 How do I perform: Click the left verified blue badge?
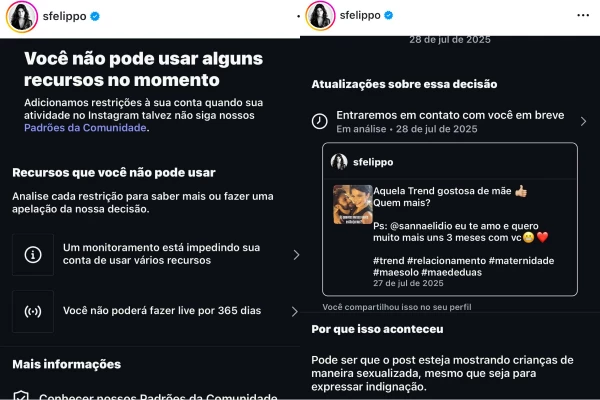pyautogui.click(x=95, y=16)
